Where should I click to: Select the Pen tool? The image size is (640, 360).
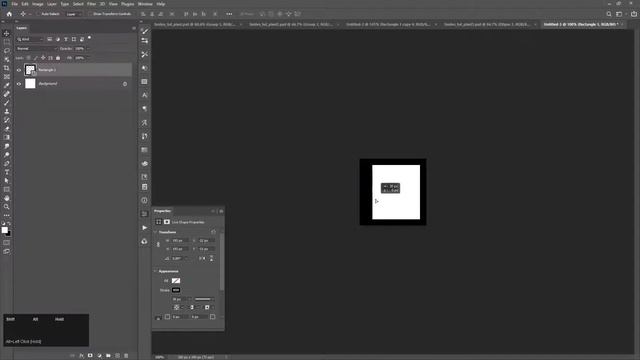tap(7, 163)
